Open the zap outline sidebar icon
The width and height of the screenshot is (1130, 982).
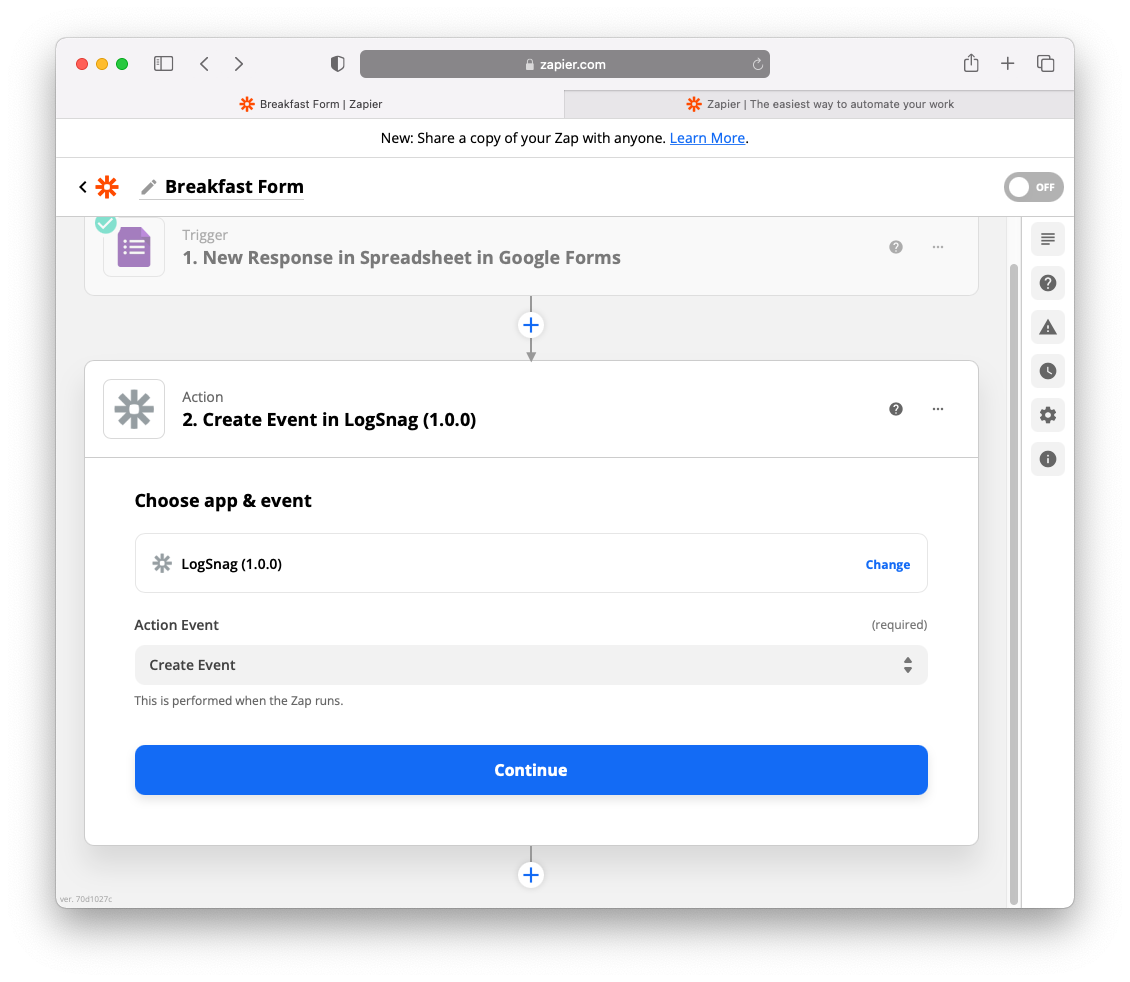pyautogui.click(x=1048, y=239)
